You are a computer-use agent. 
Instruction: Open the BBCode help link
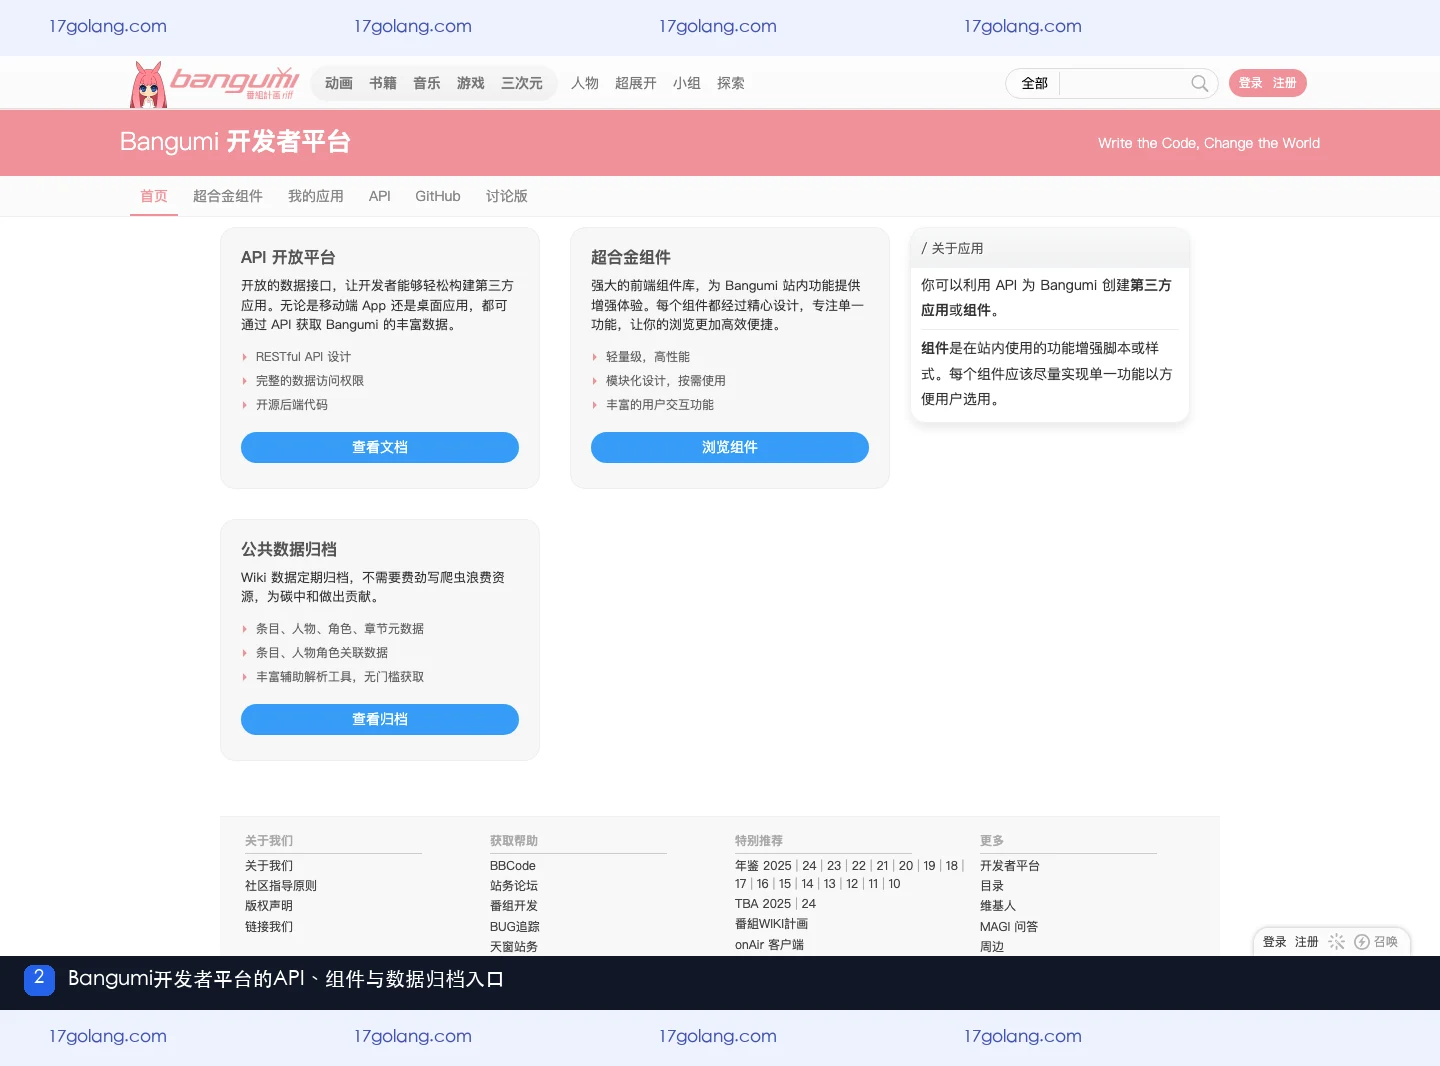512,866
